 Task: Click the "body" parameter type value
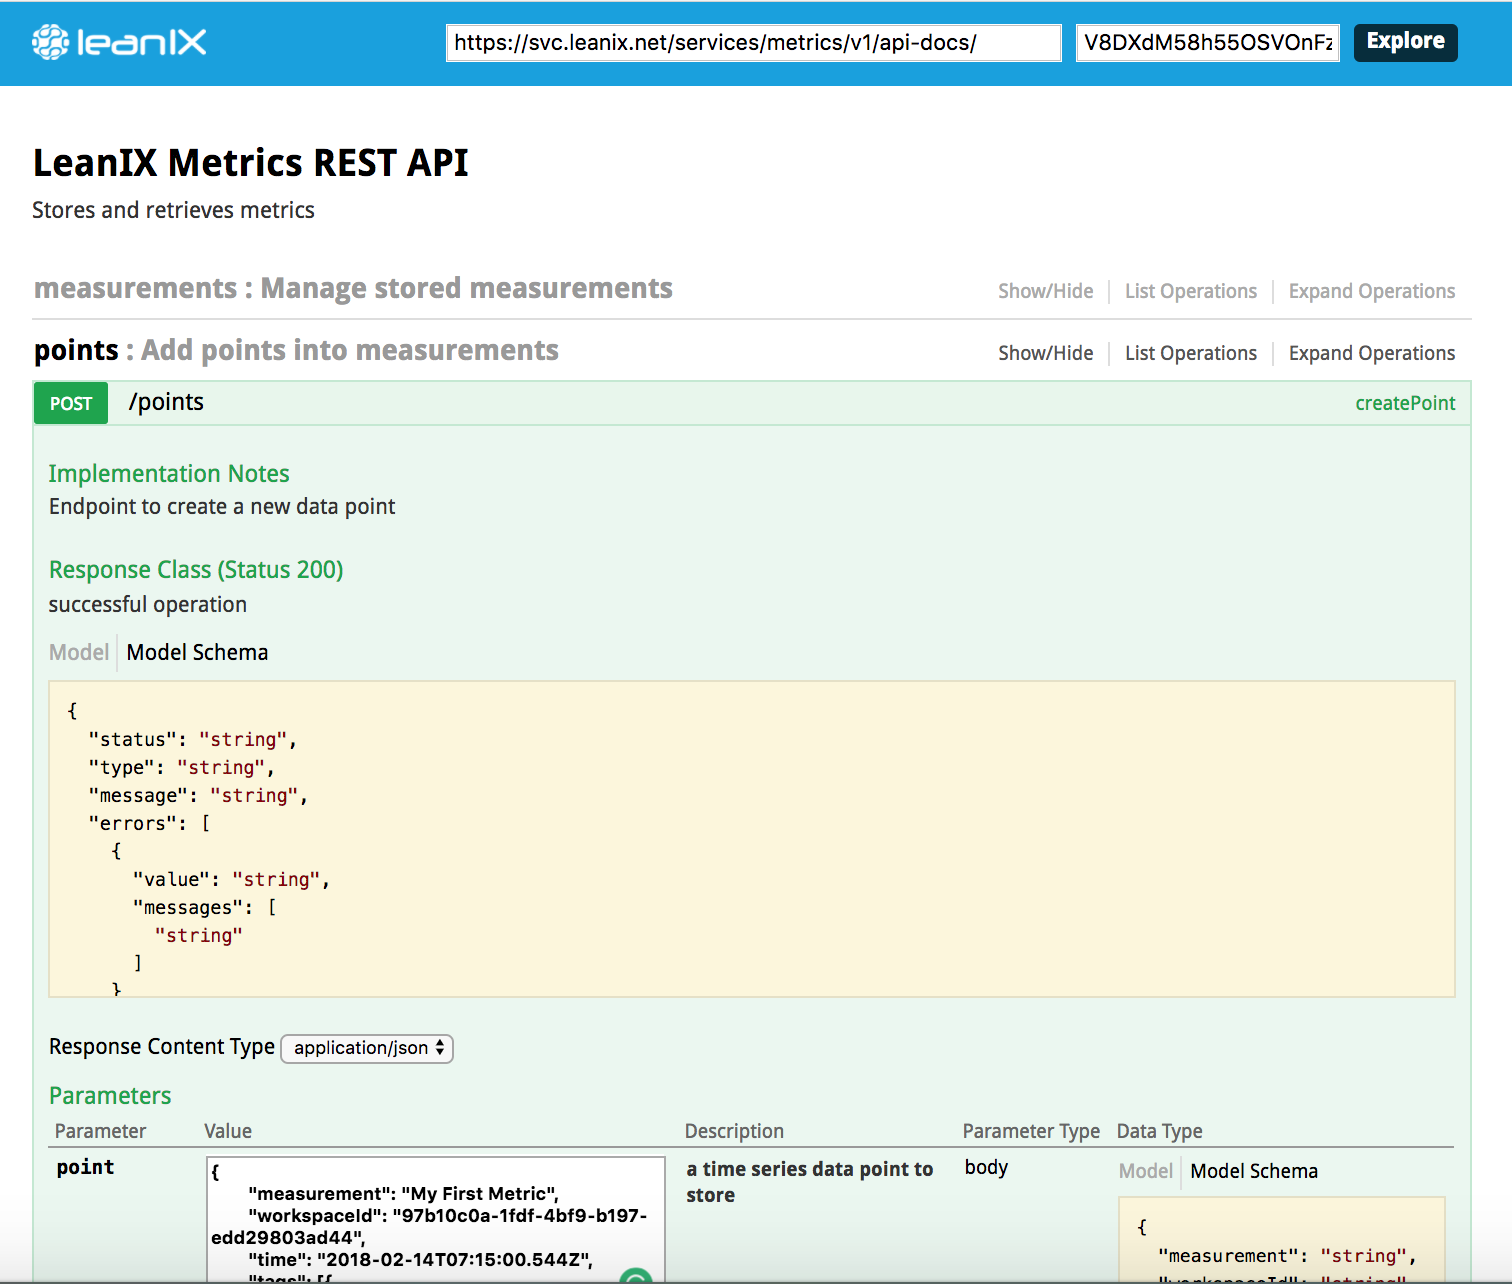(986, 1167)
